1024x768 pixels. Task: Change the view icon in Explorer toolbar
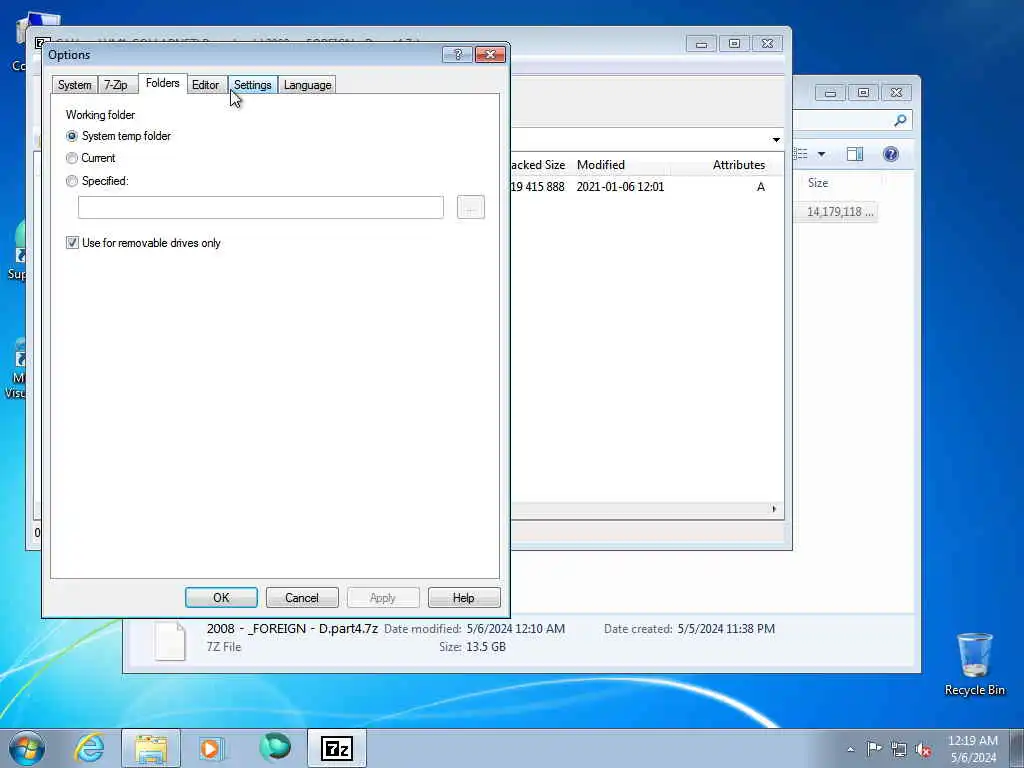click(x=801, y=154)
